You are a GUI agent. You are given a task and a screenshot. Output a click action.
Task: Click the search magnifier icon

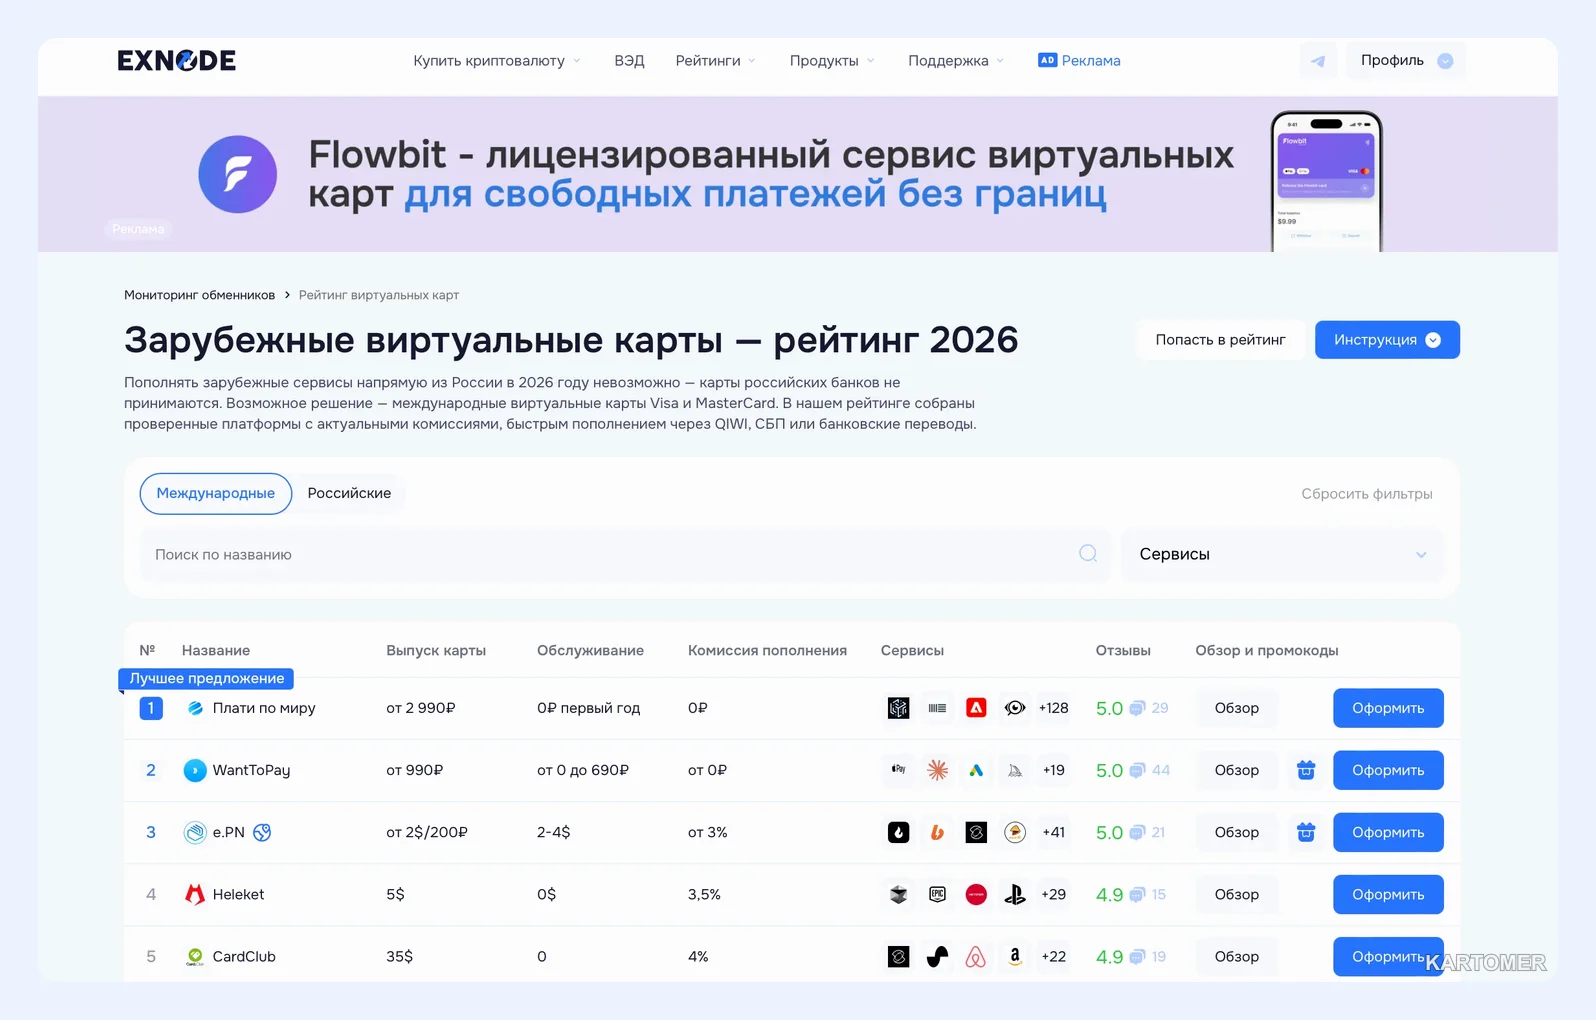pos(1088,554)
